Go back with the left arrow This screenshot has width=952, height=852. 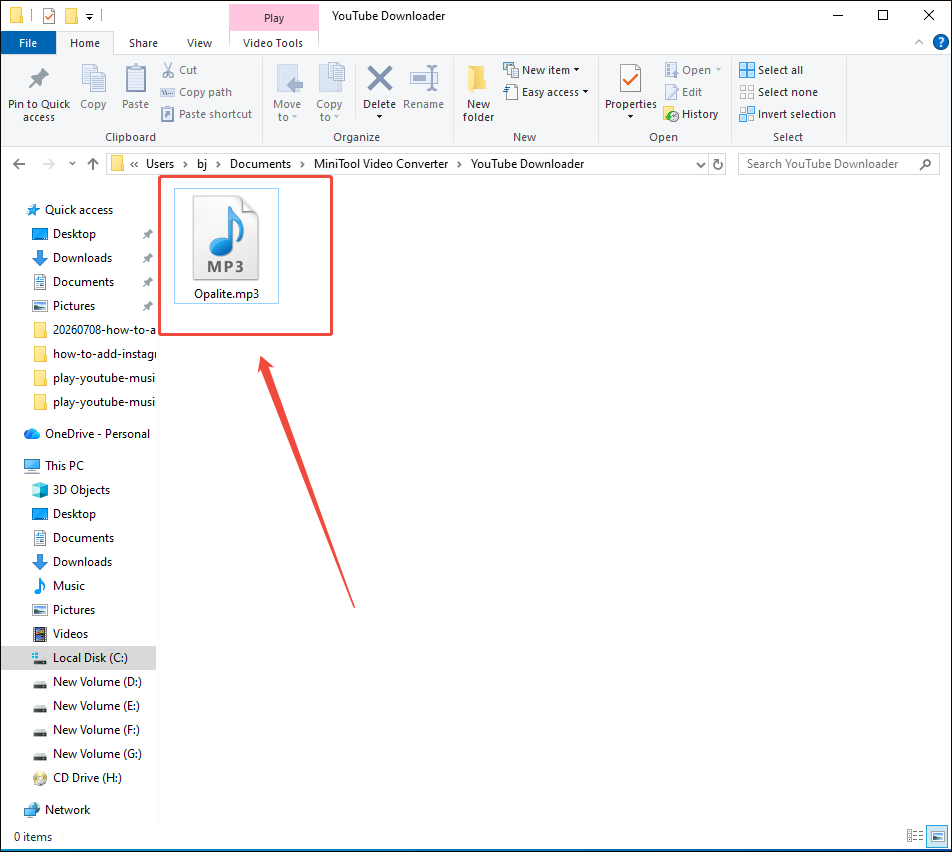click(x=19, y=164)
